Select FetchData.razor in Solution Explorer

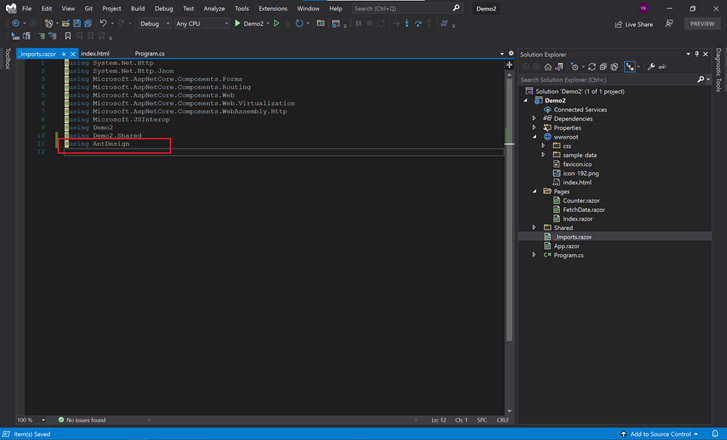click(x=583, y=210)
